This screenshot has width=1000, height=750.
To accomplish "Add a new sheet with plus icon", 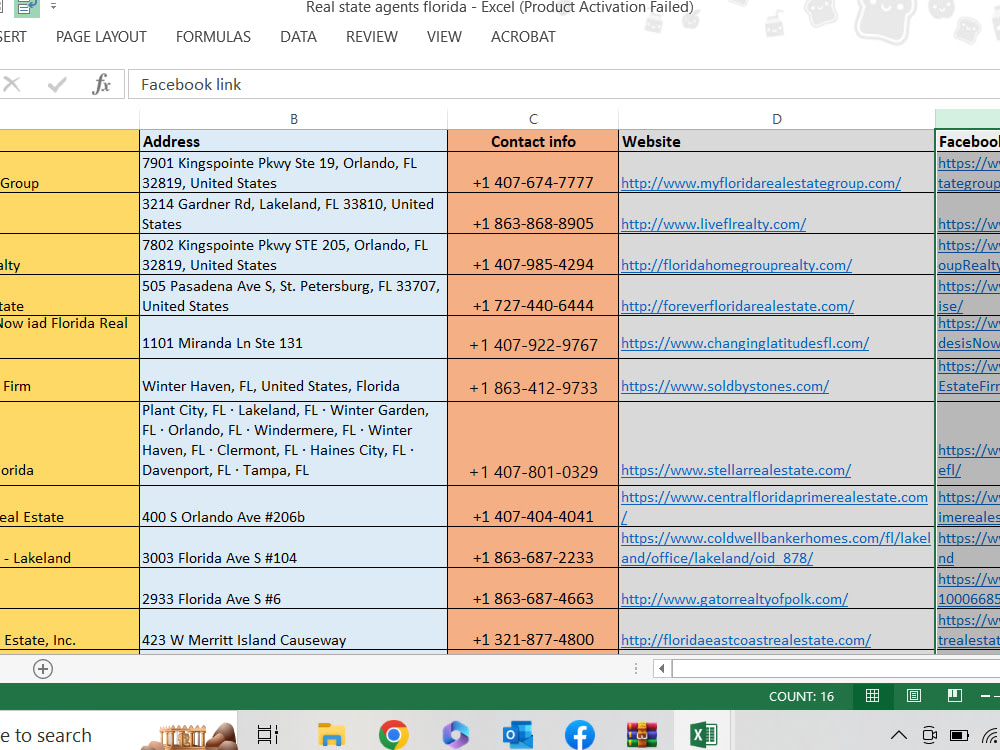I will (43, 669).
